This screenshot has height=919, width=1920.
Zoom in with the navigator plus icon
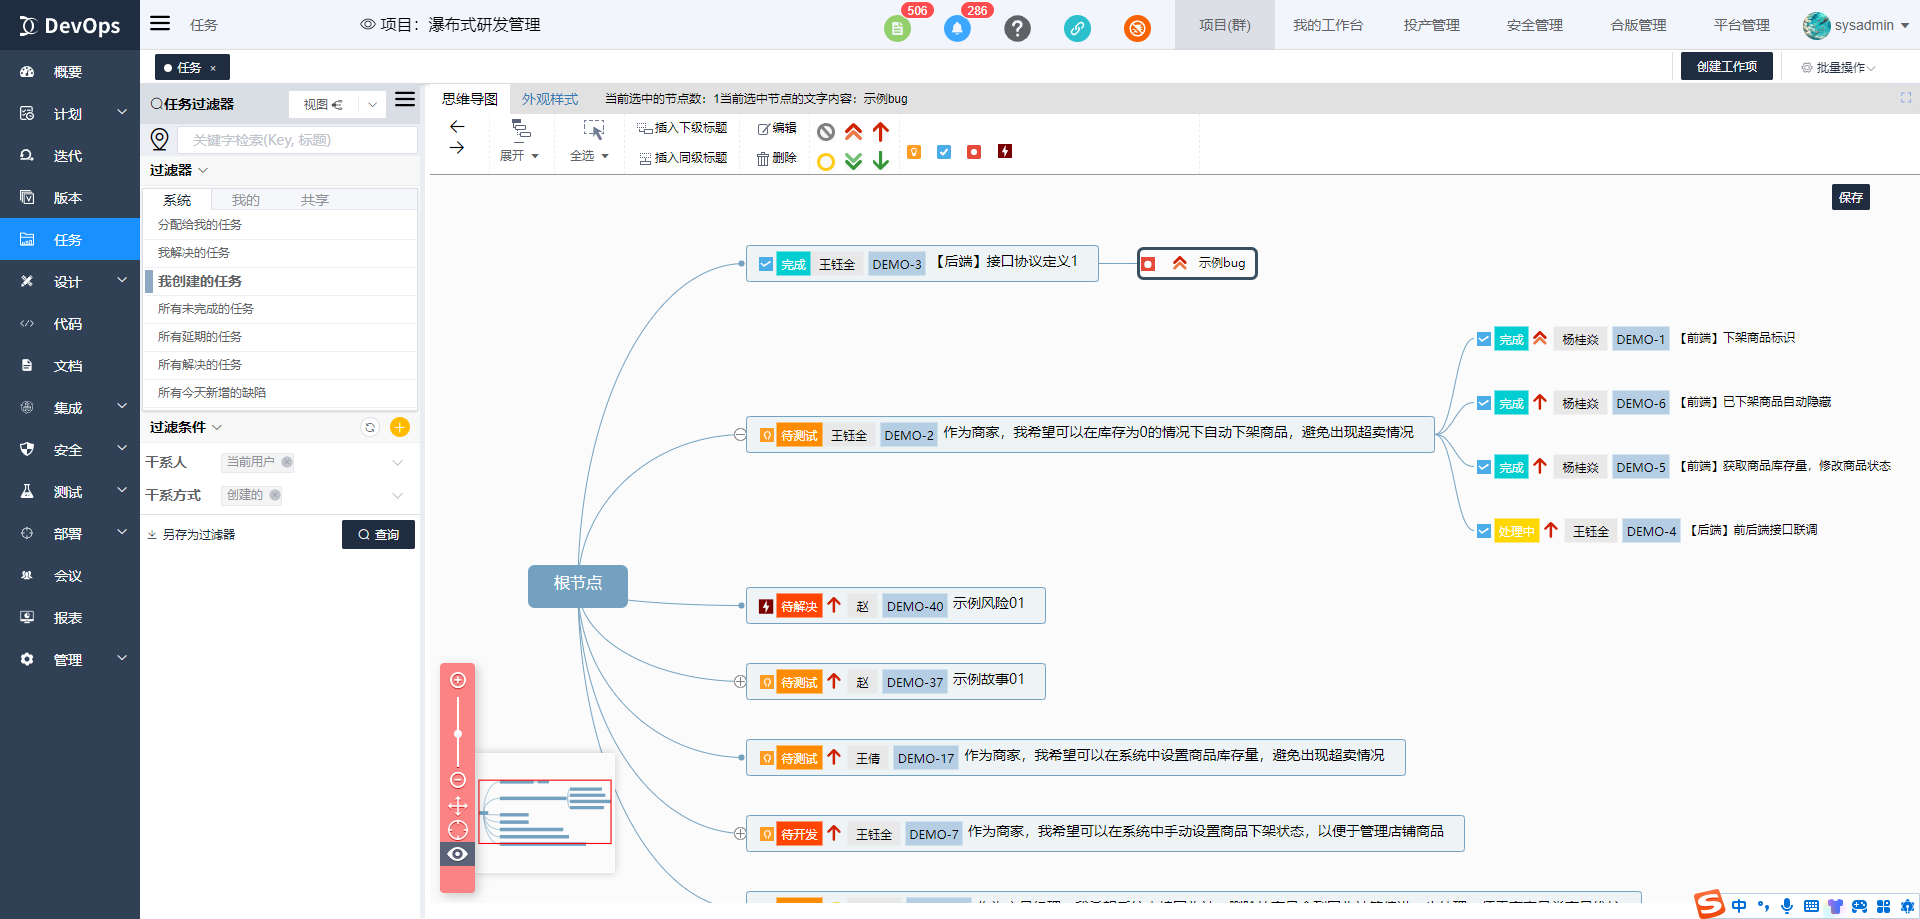[x=458, y=681]
